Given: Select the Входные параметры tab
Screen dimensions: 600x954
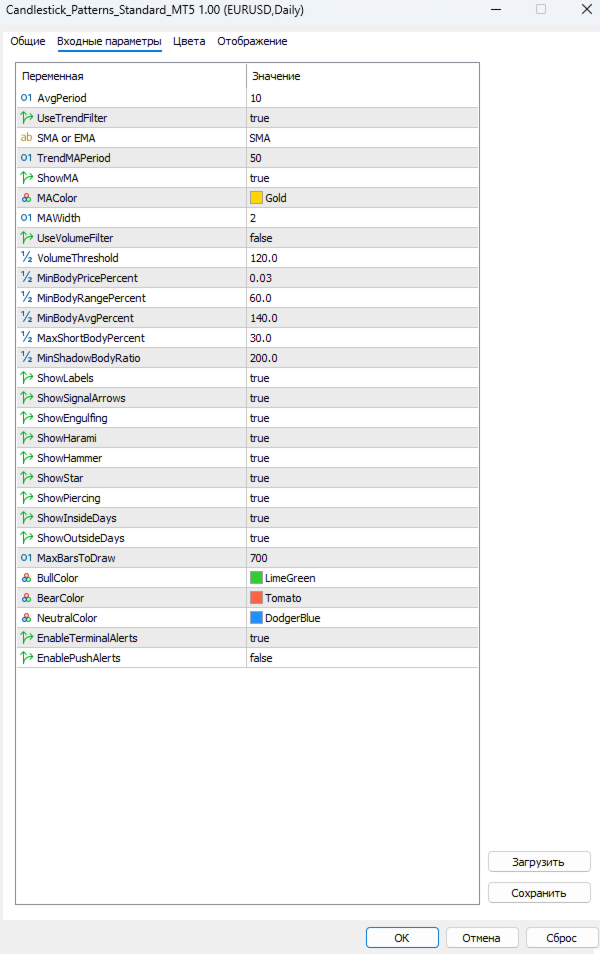Looking at the screenshot, I should [x=110, y=41].
